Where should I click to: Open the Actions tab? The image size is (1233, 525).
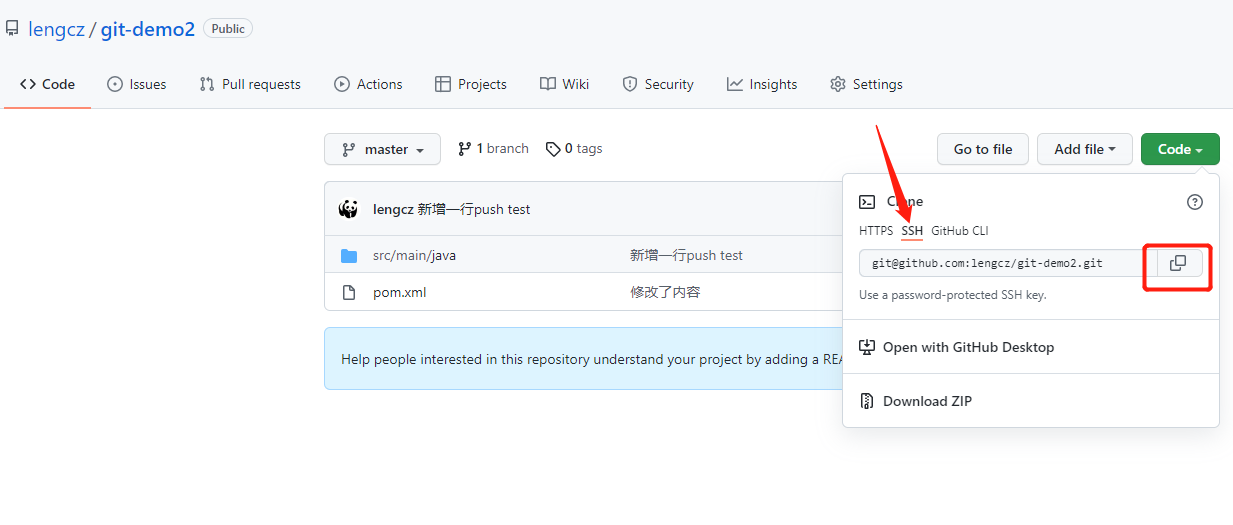368,84
